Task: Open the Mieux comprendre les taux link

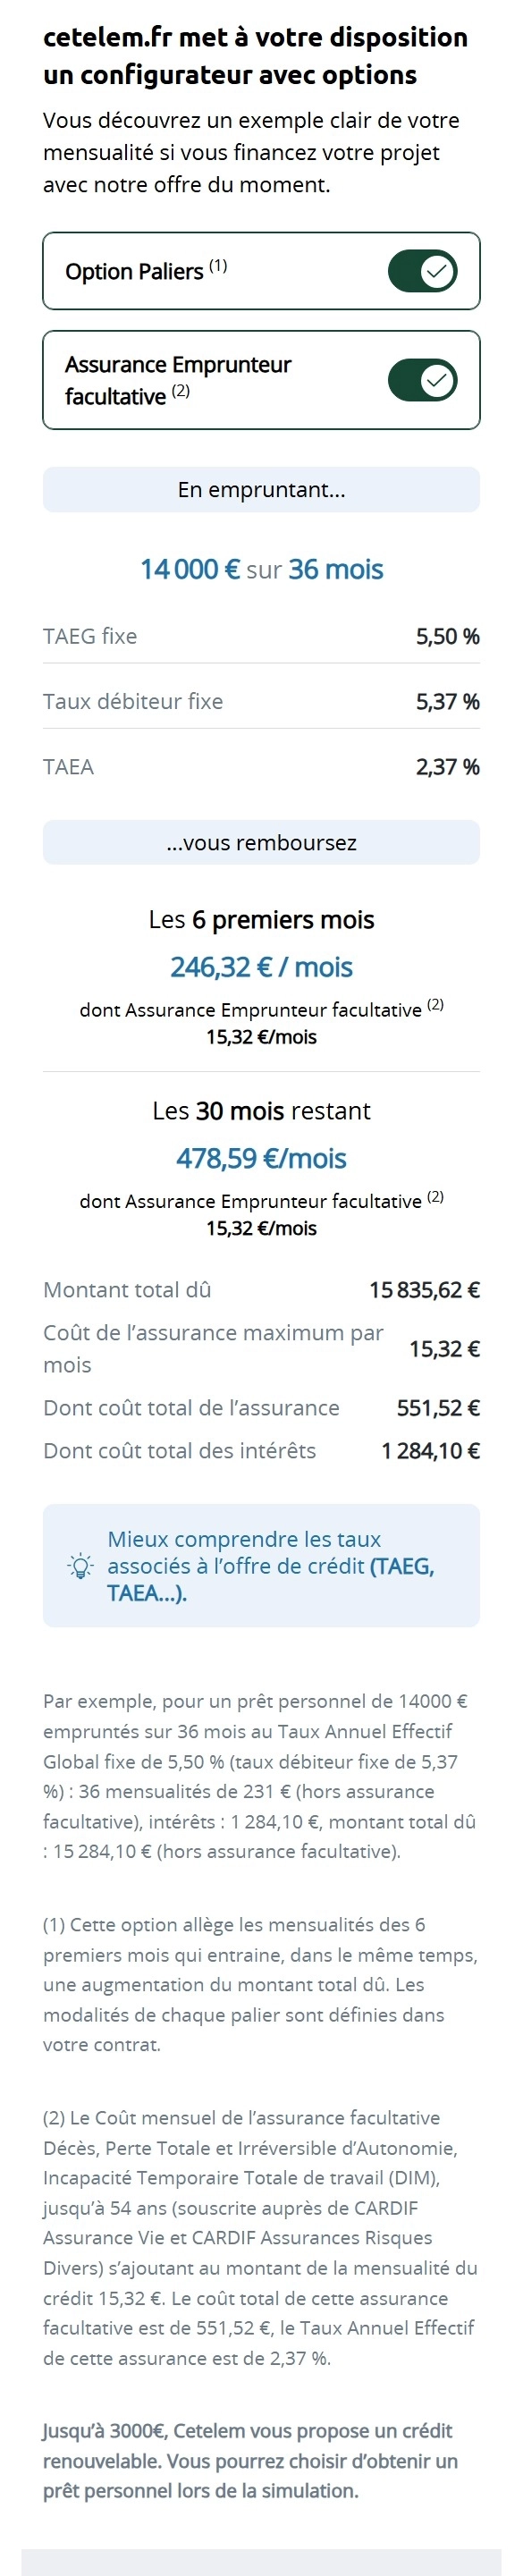Action: point(271,1566)
